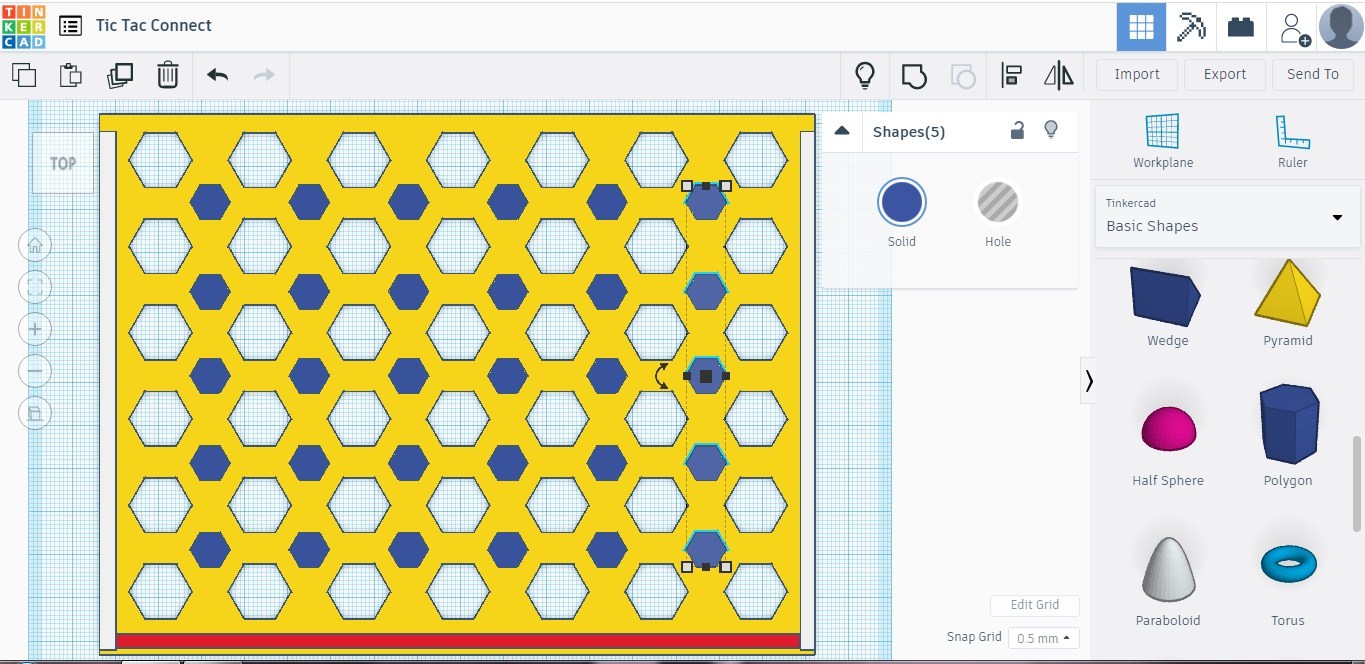
Task: Toggle the lock editing padlock icon
Action: click(x=1017, y=130)
